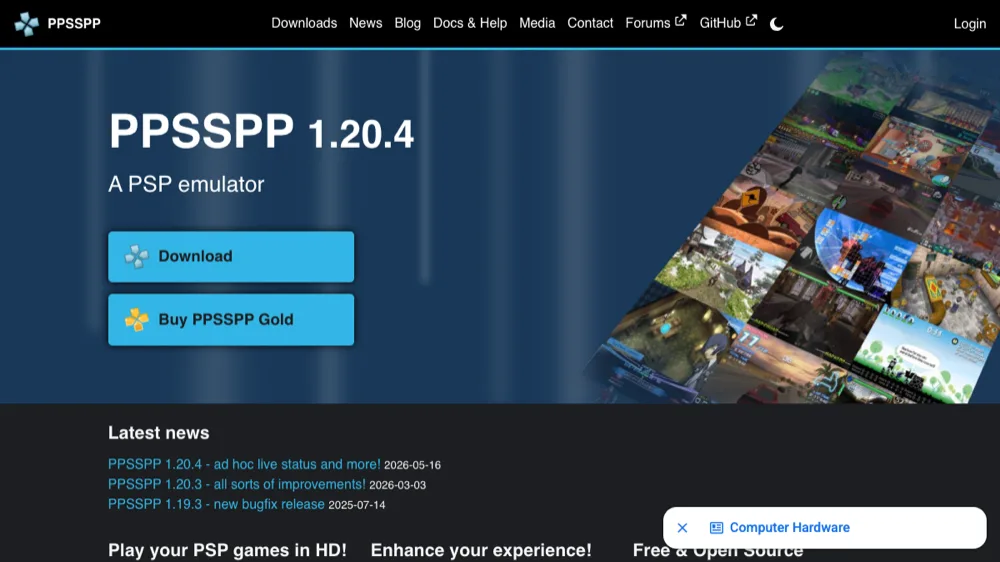Click the date 2026-03-03
The image size is (1000, 562).
coord(397,485)
